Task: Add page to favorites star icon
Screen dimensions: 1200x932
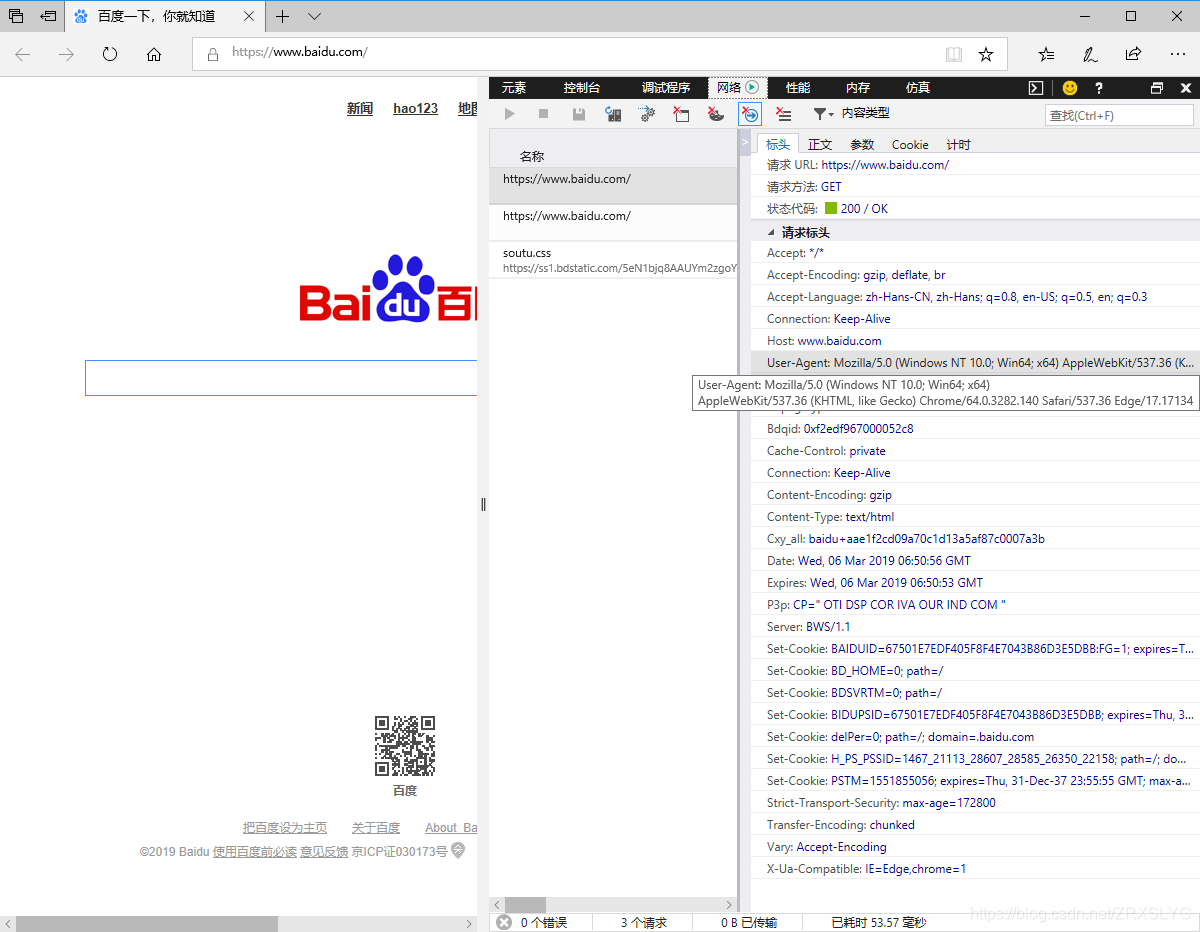Action: coord(986,54)
